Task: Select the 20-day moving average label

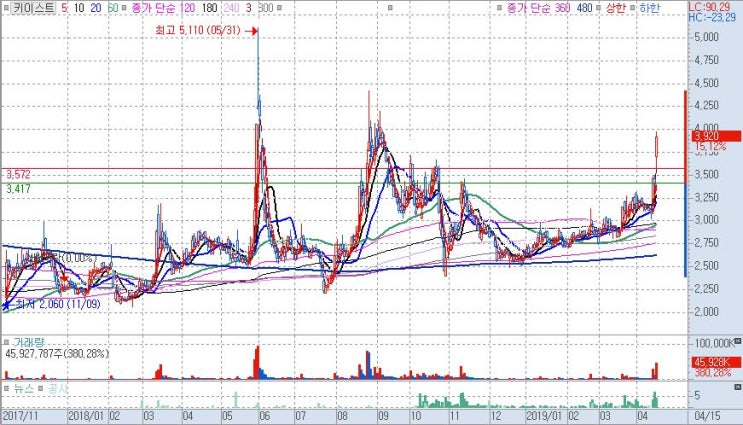Action: (x=96, y=8)
